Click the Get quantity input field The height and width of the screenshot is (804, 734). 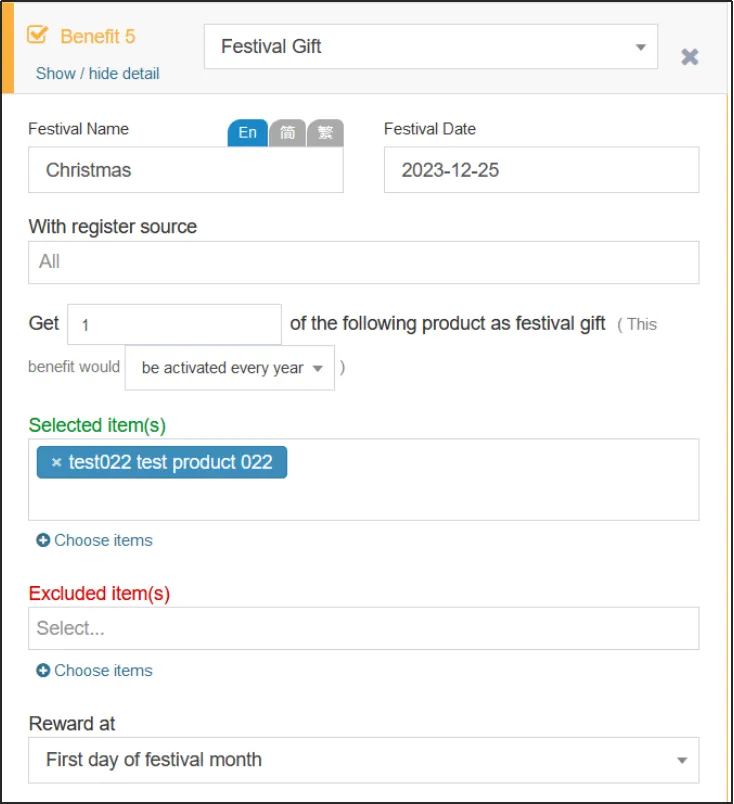174,325
